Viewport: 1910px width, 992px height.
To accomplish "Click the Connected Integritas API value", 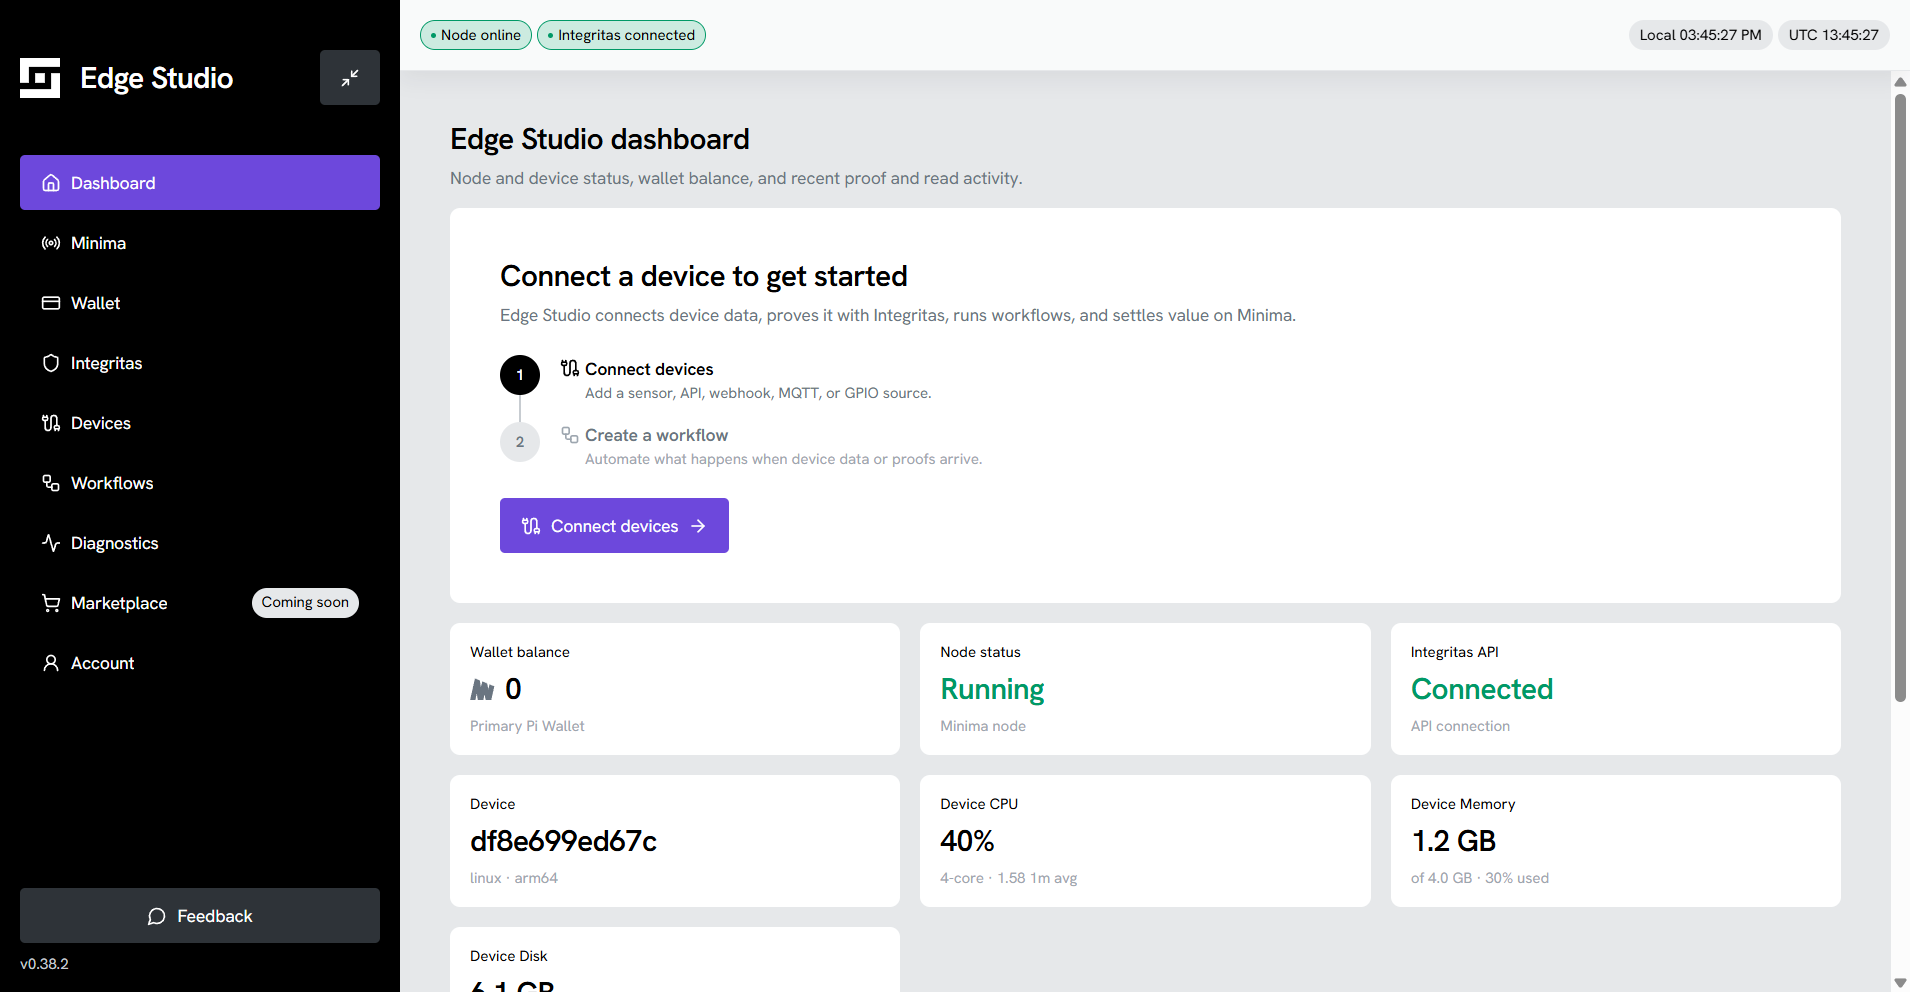I will tap(1482, 689).
